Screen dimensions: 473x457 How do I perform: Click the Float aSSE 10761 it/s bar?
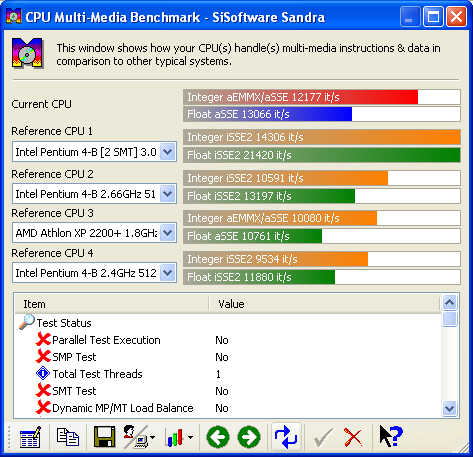coord(322,236)
